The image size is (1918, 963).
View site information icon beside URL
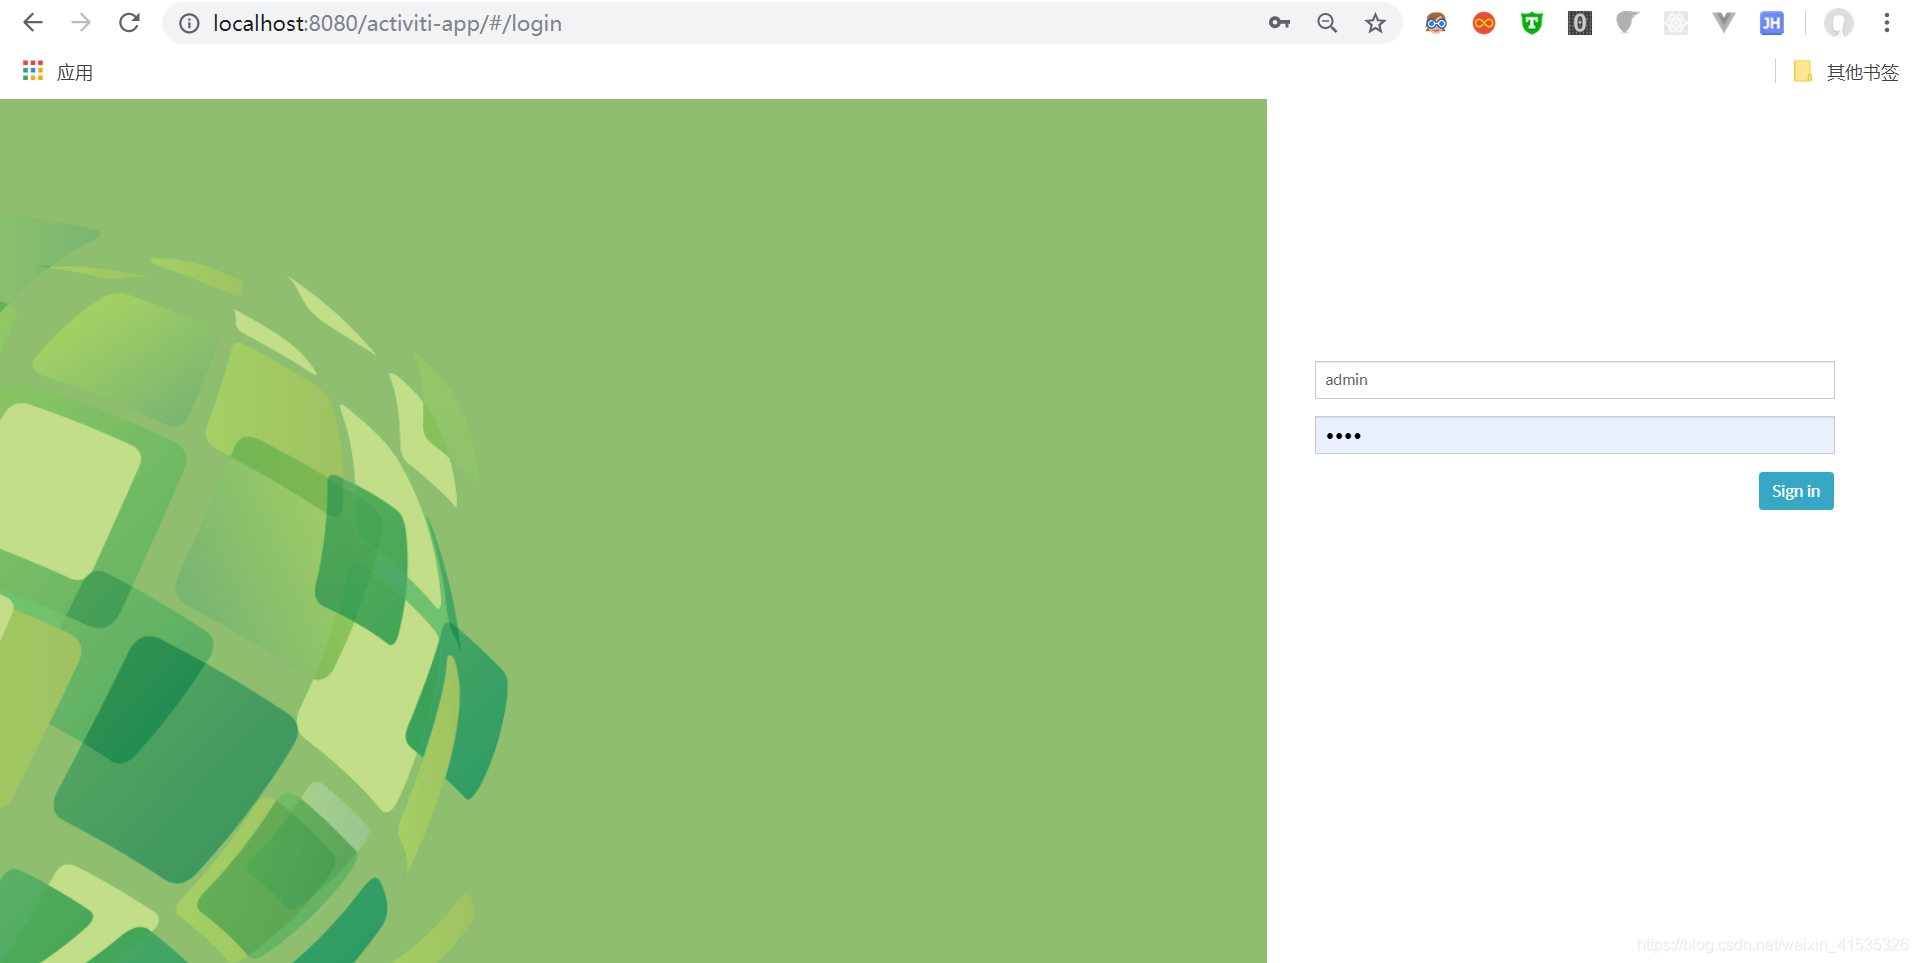pos(189,23)
